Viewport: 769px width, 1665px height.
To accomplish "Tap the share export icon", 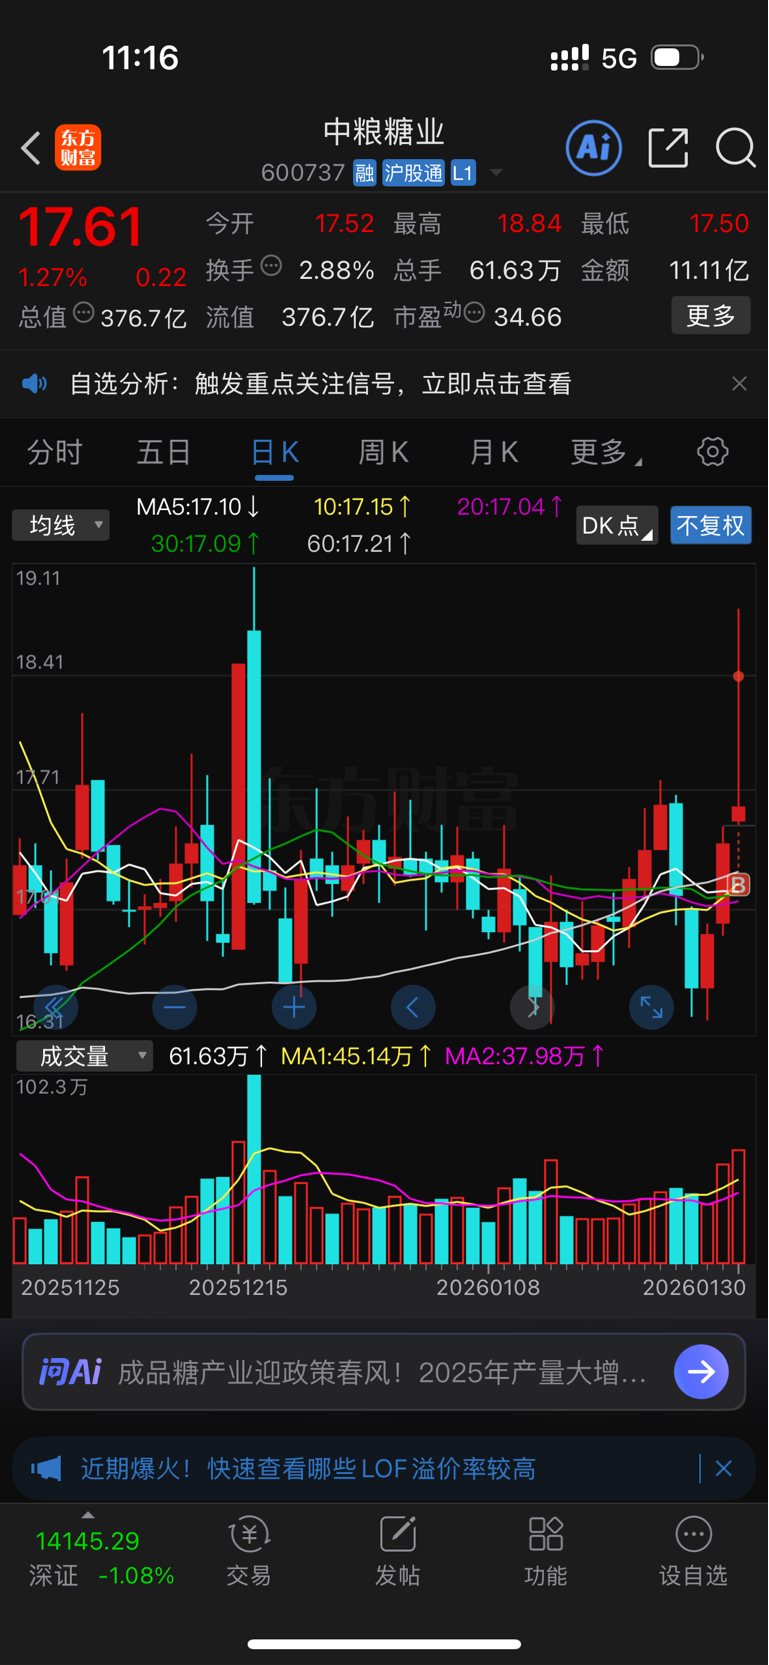I will coord(668,148).
